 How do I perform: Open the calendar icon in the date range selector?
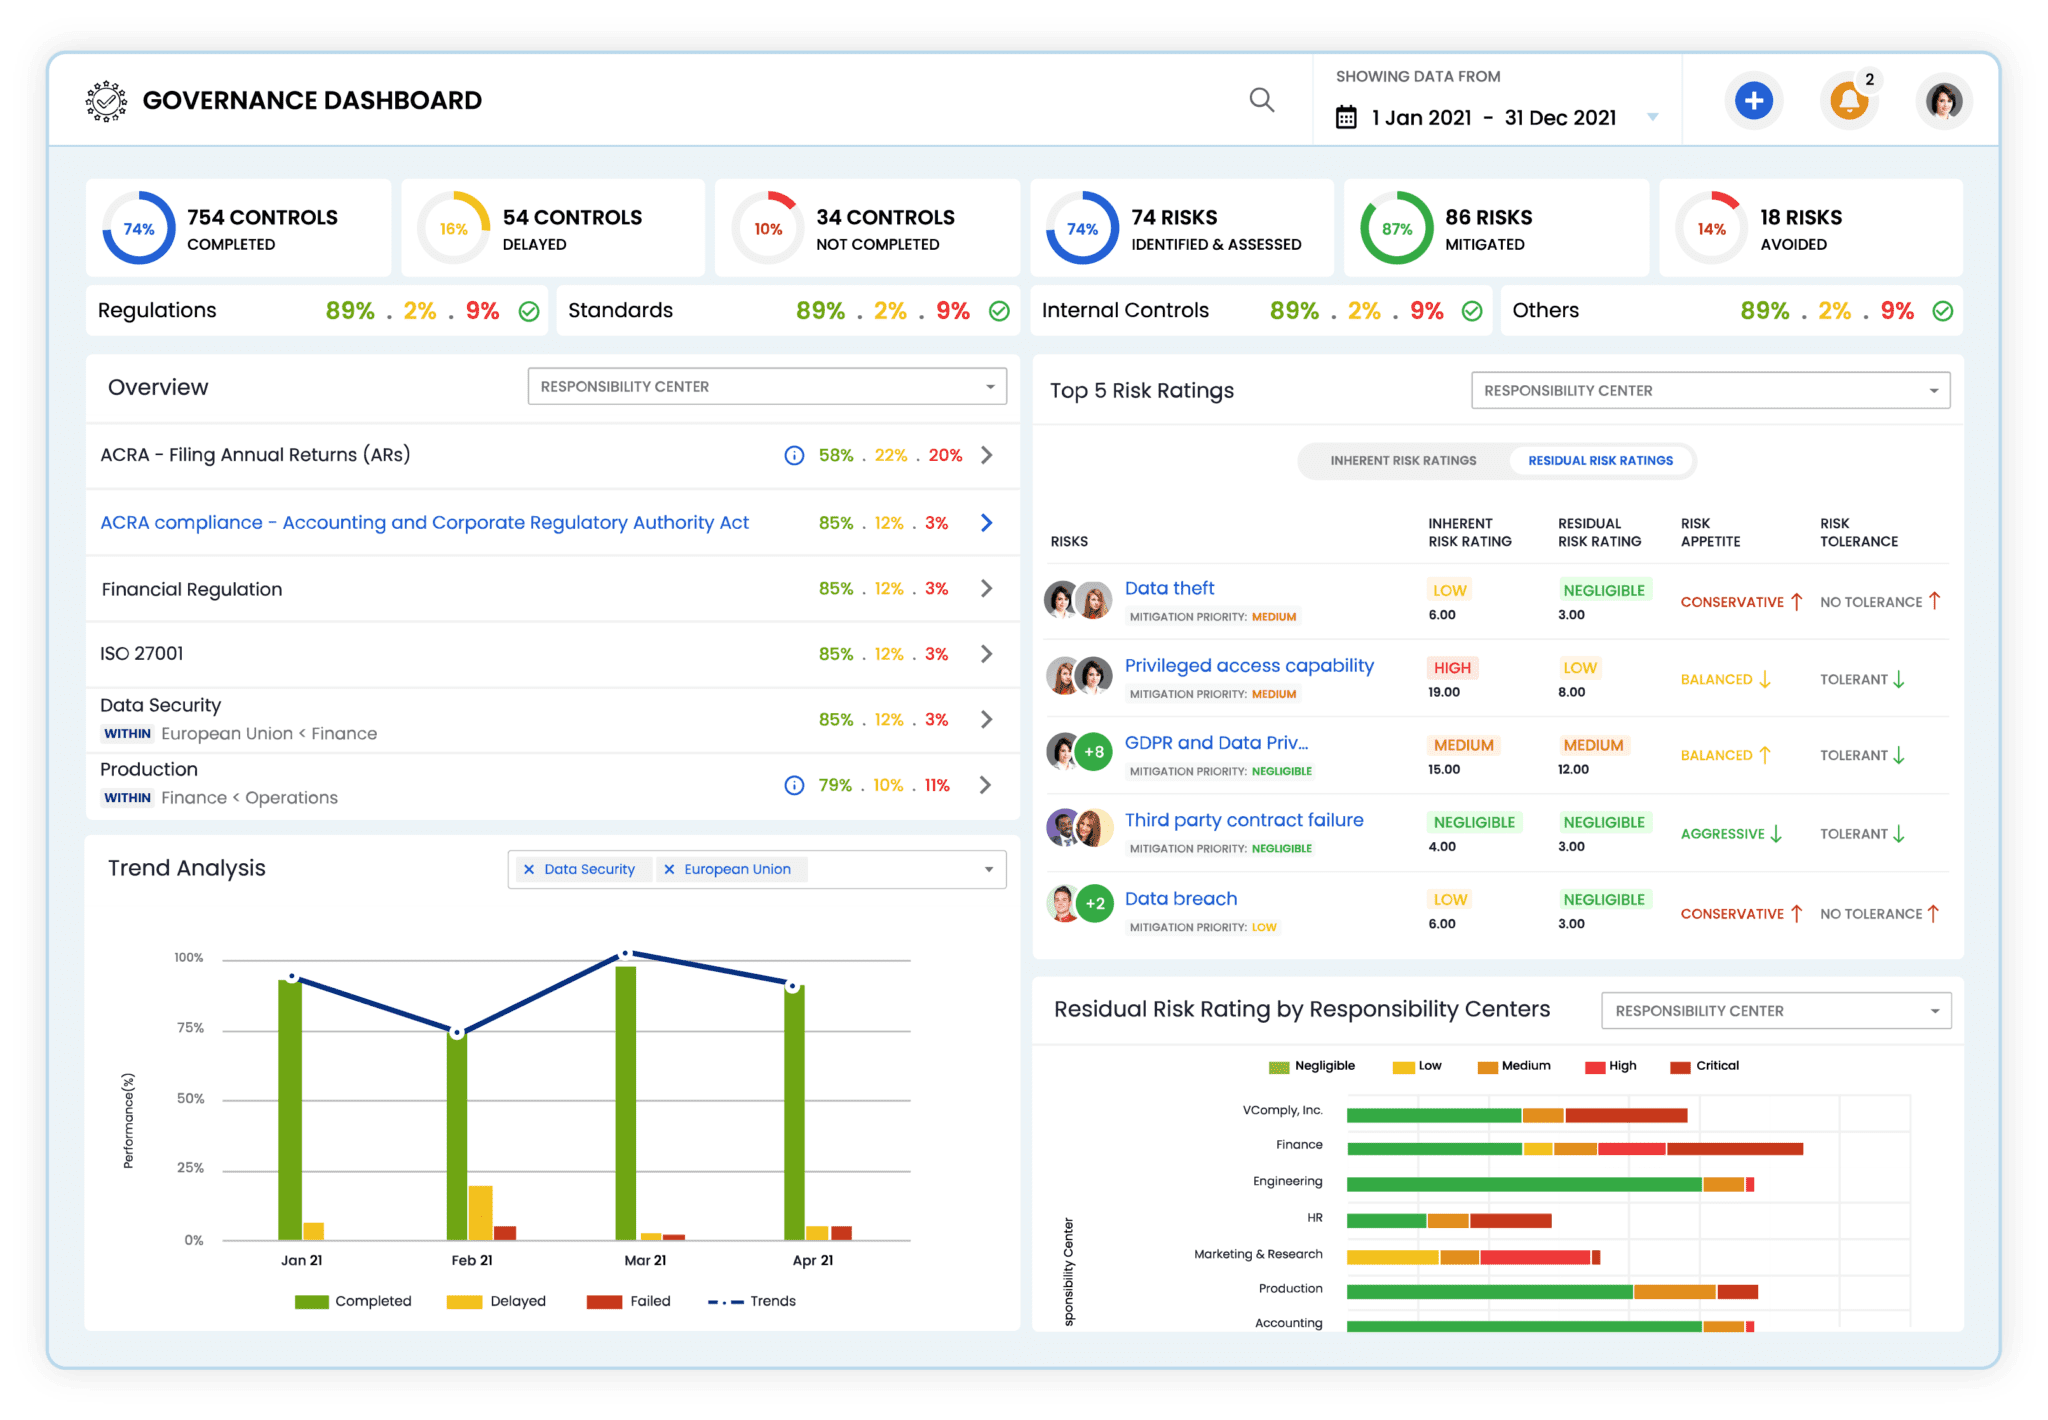[x=1346, y=117]
